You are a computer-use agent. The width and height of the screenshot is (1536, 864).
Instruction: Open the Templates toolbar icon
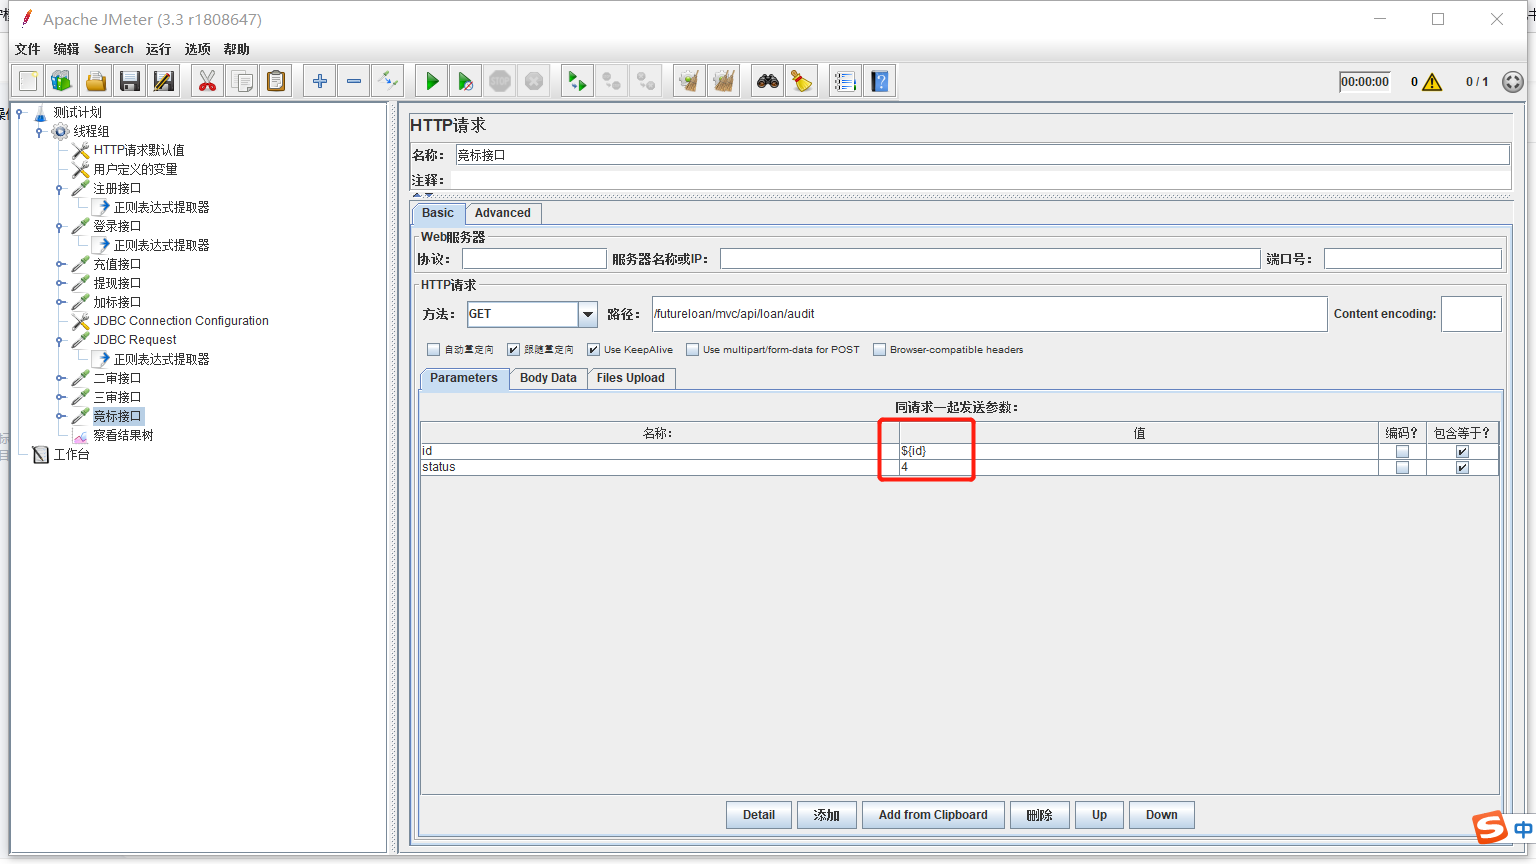click(x=62, y=81)
